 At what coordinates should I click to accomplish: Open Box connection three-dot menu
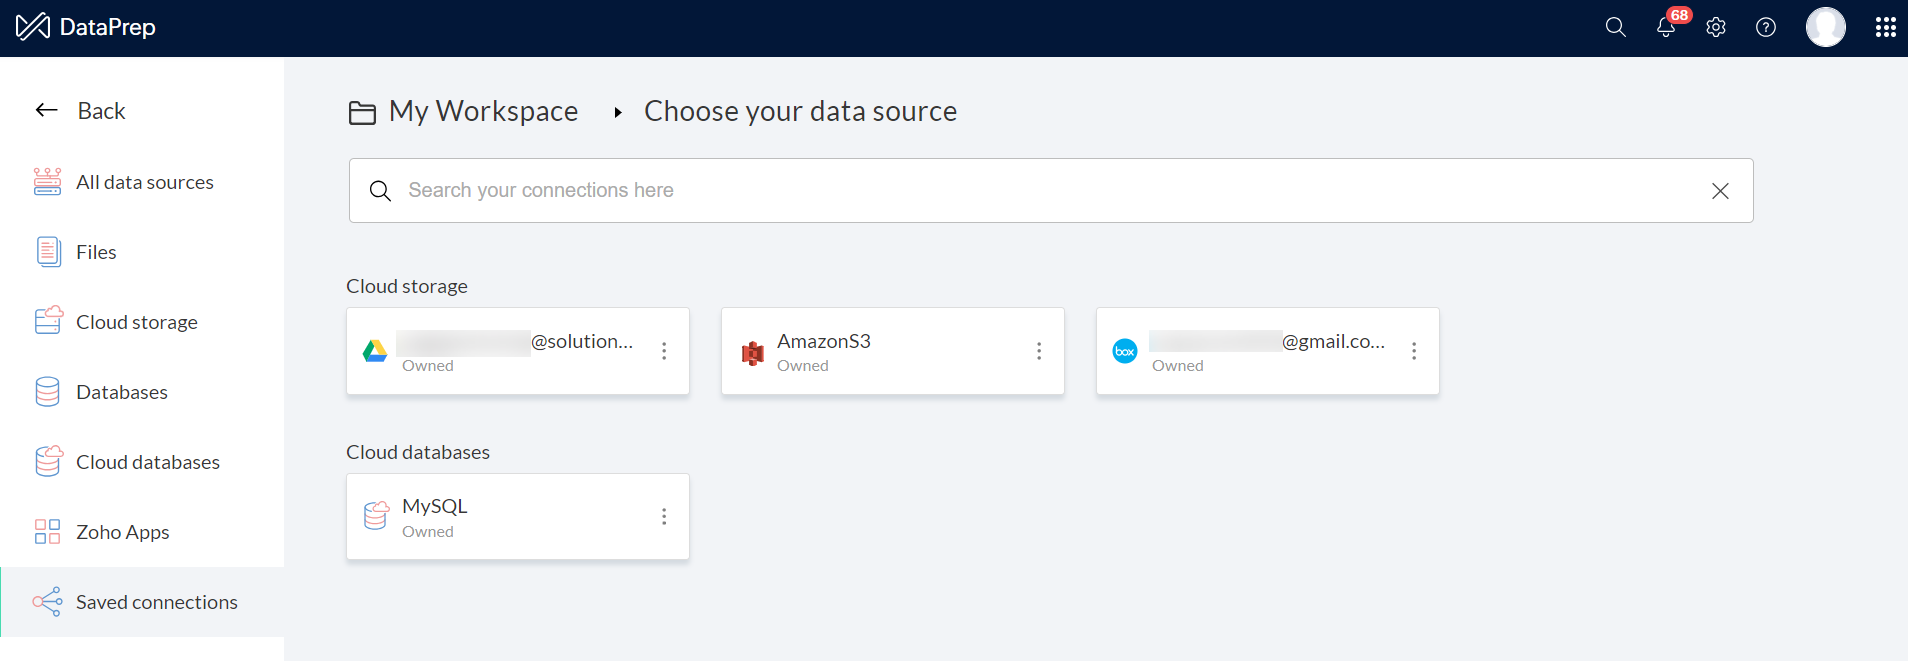pyautogui.click(x=1414, y=351)
